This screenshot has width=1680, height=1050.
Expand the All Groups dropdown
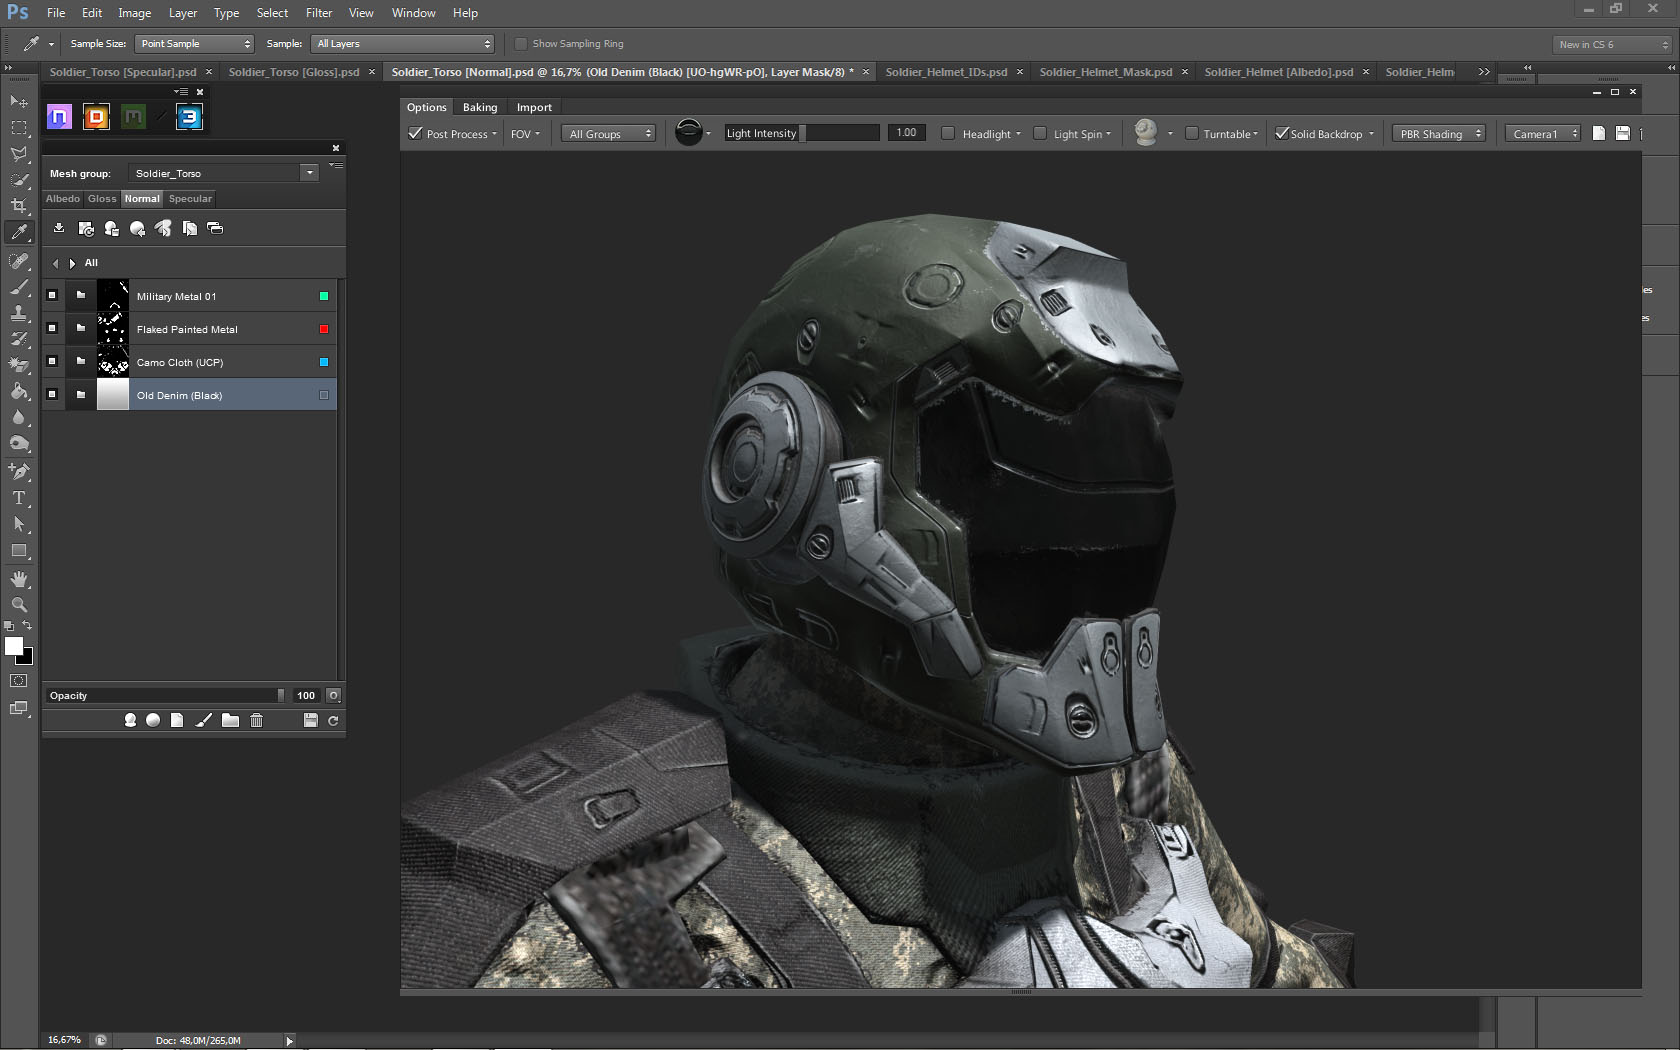pos(609,134)
